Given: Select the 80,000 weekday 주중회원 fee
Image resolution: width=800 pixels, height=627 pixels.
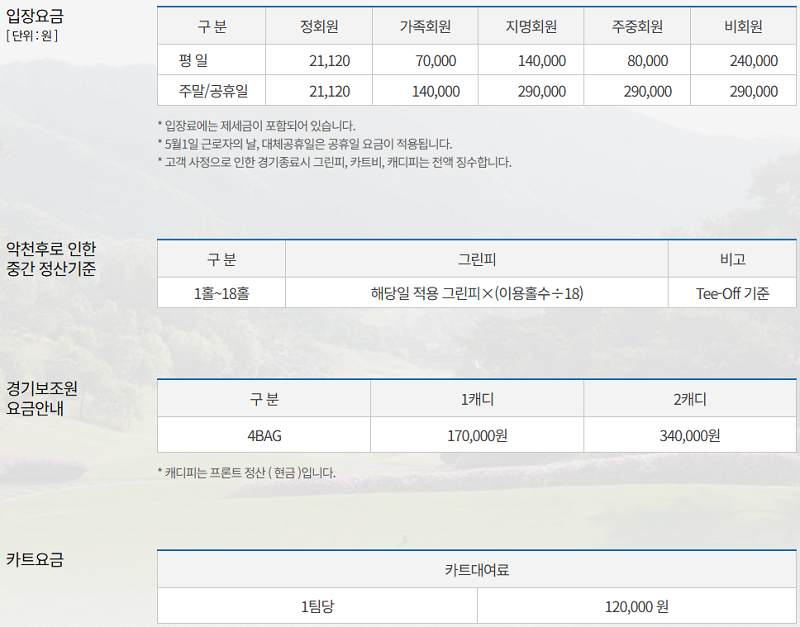Looking at the screenshot, I should click(x=647, y=61).
